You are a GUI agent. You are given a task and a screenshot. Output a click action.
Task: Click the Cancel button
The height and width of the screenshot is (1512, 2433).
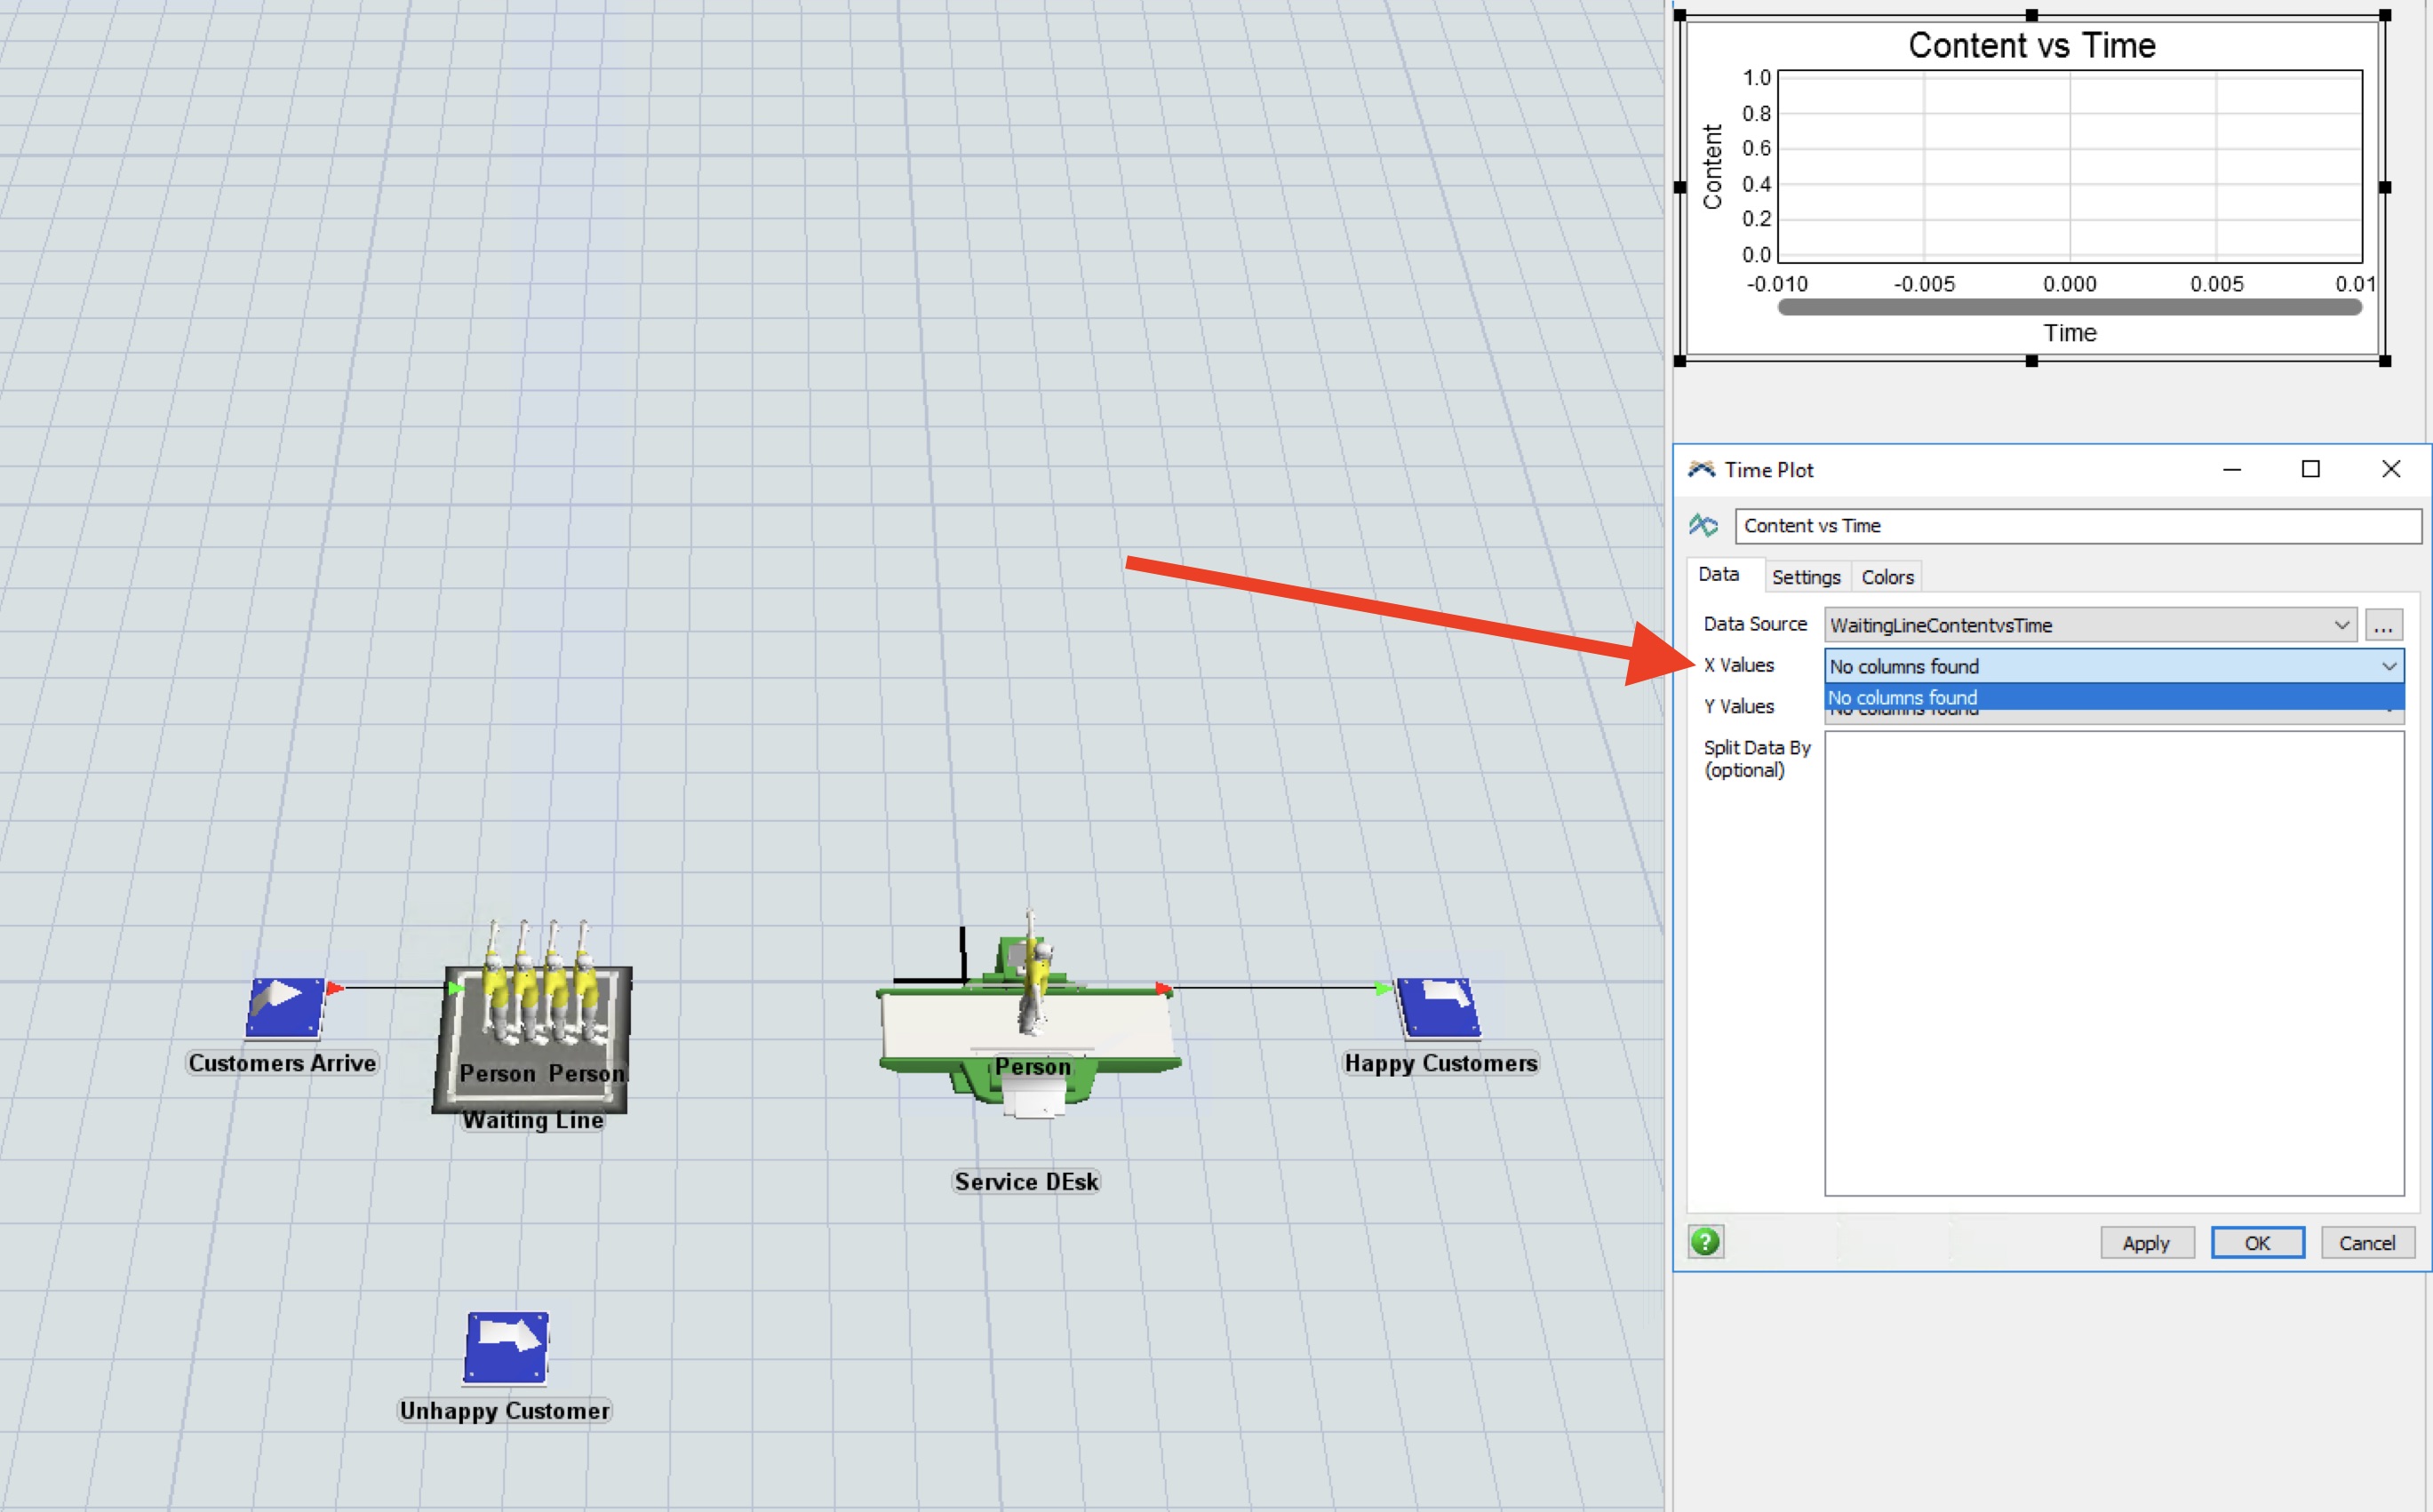click(x=2366, y=1243)
